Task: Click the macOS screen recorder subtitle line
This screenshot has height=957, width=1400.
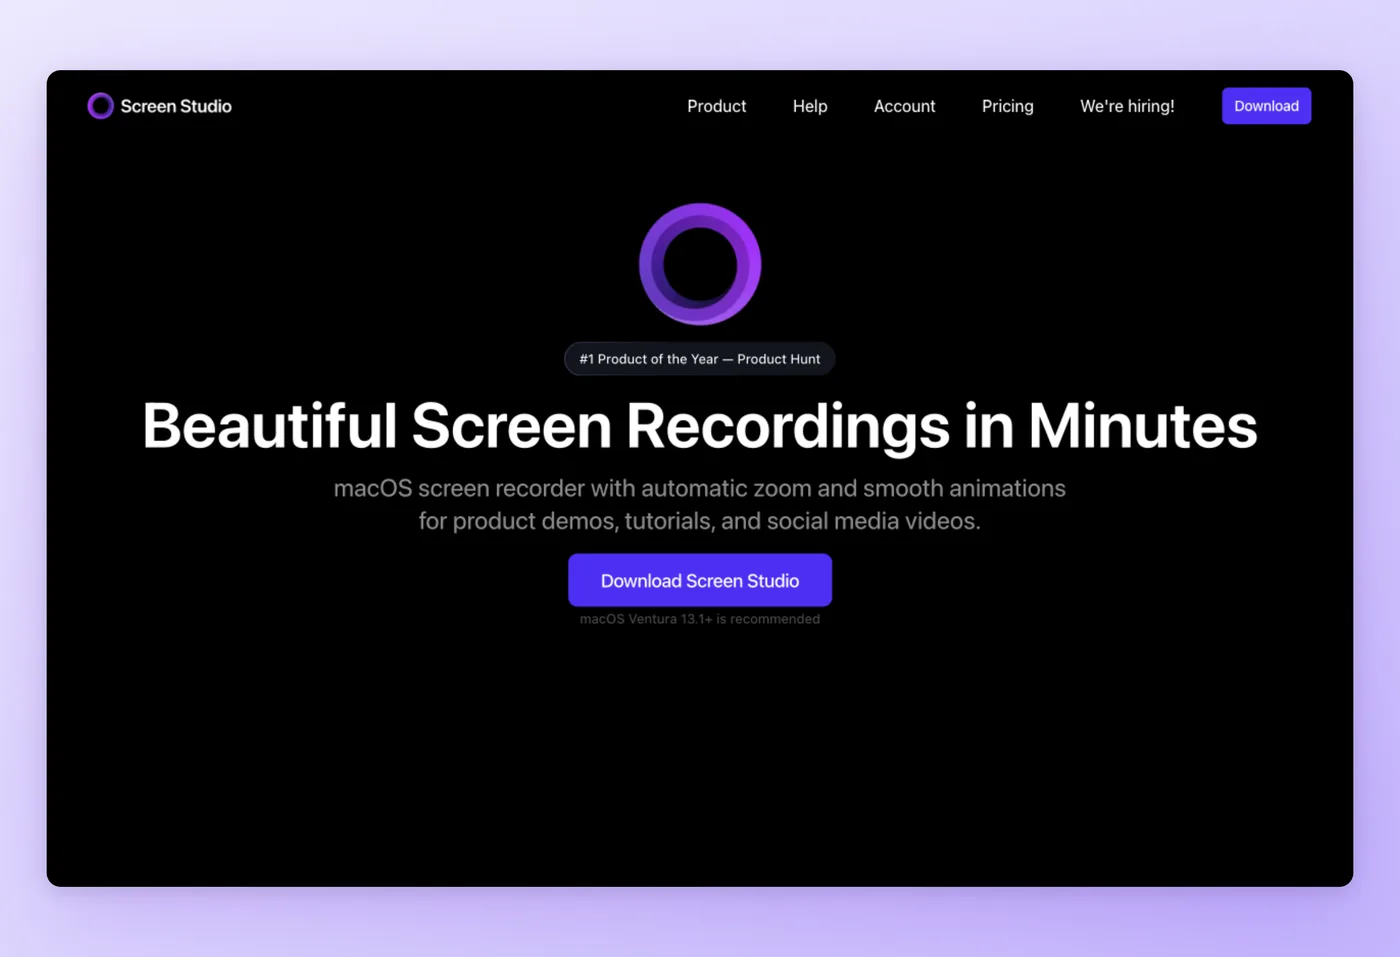Action: (x=700, y=488)
